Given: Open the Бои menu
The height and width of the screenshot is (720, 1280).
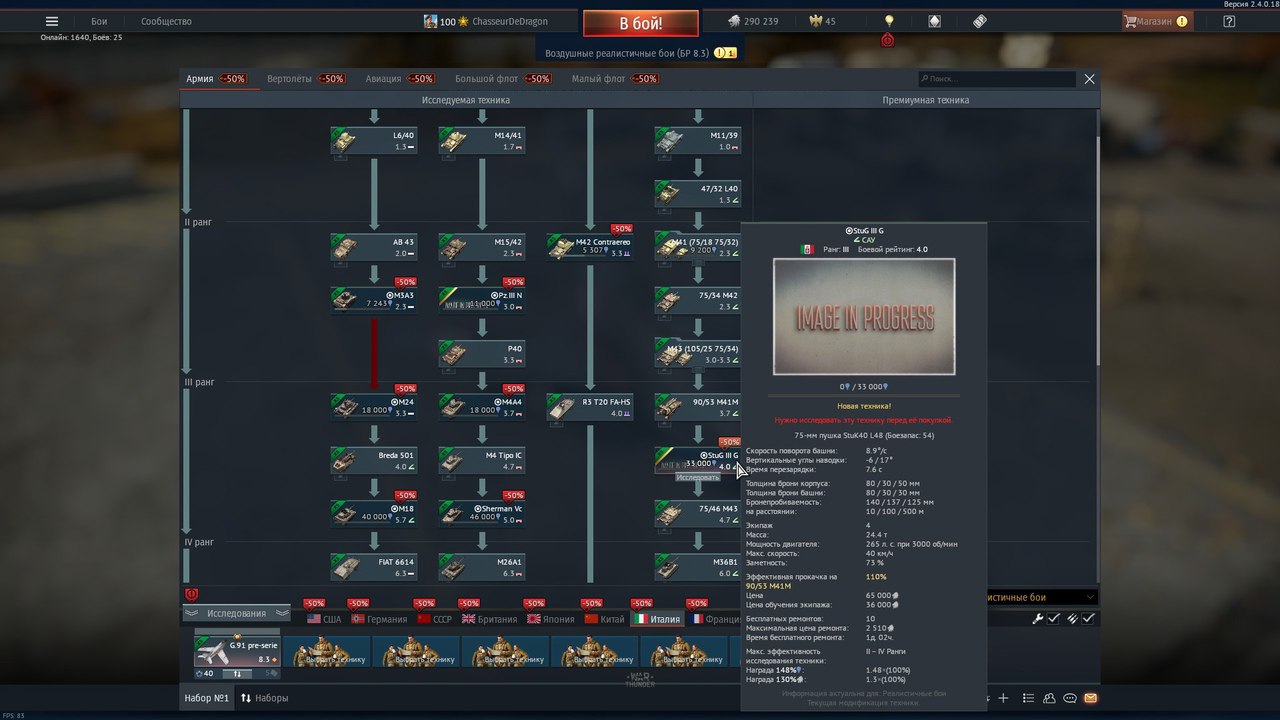Looking at the screenshot, I should click(99, 21).
